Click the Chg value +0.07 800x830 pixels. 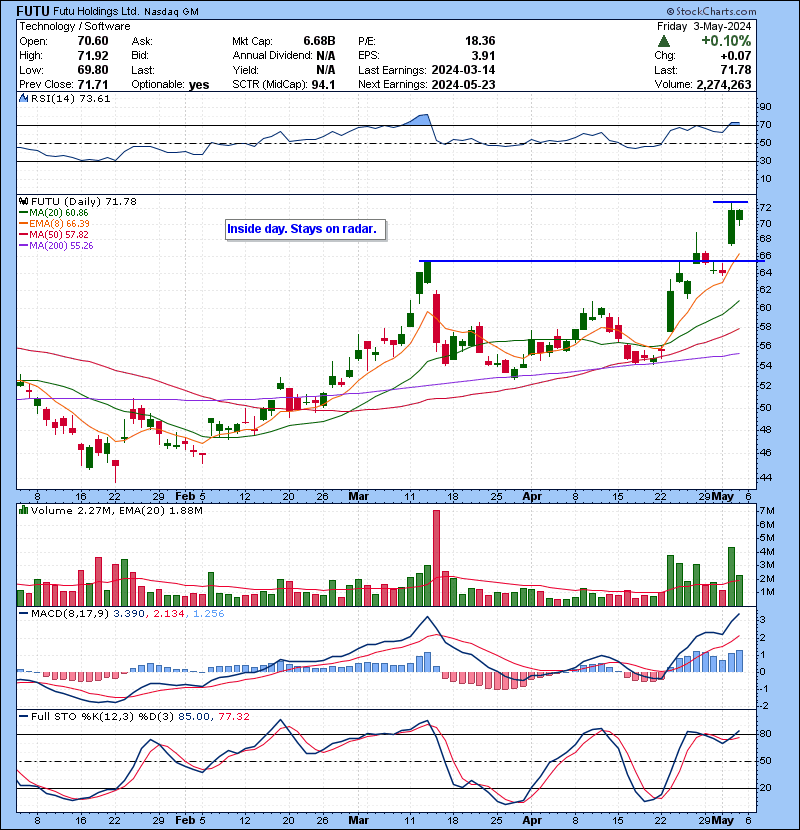click(735, 55)
